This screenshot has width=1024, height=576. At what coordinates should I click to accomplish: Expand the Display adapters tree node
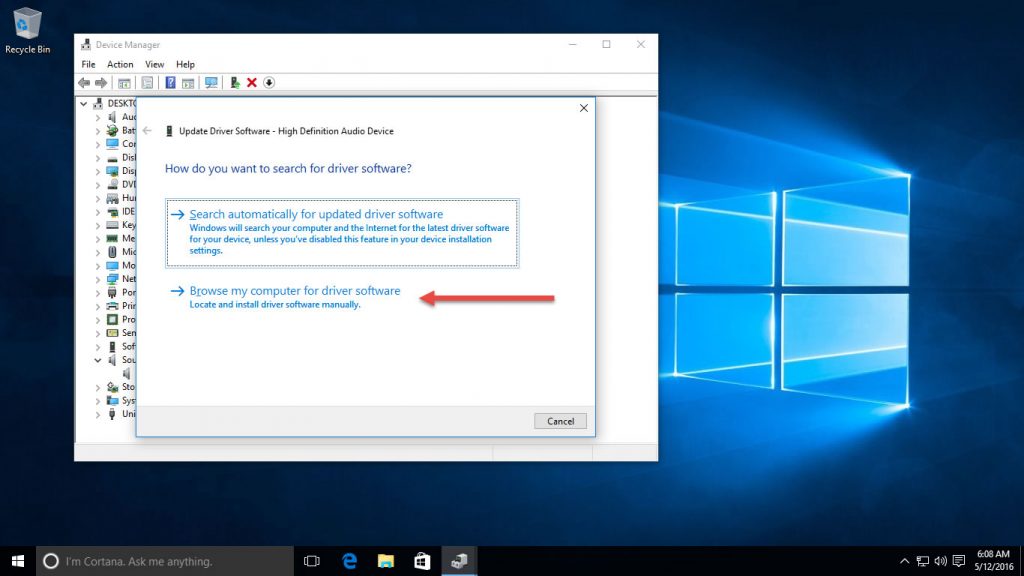pos(98,171)
